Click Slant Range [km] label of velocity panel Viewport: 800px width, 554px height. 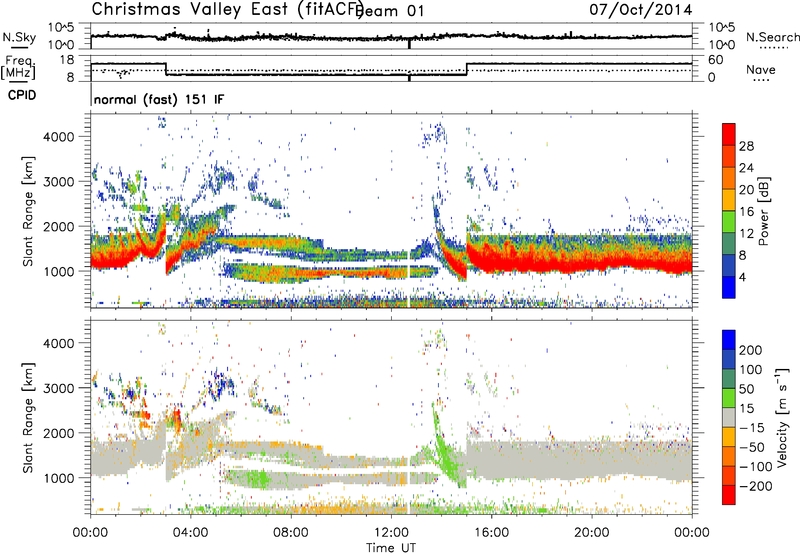(x=28, y=417)
